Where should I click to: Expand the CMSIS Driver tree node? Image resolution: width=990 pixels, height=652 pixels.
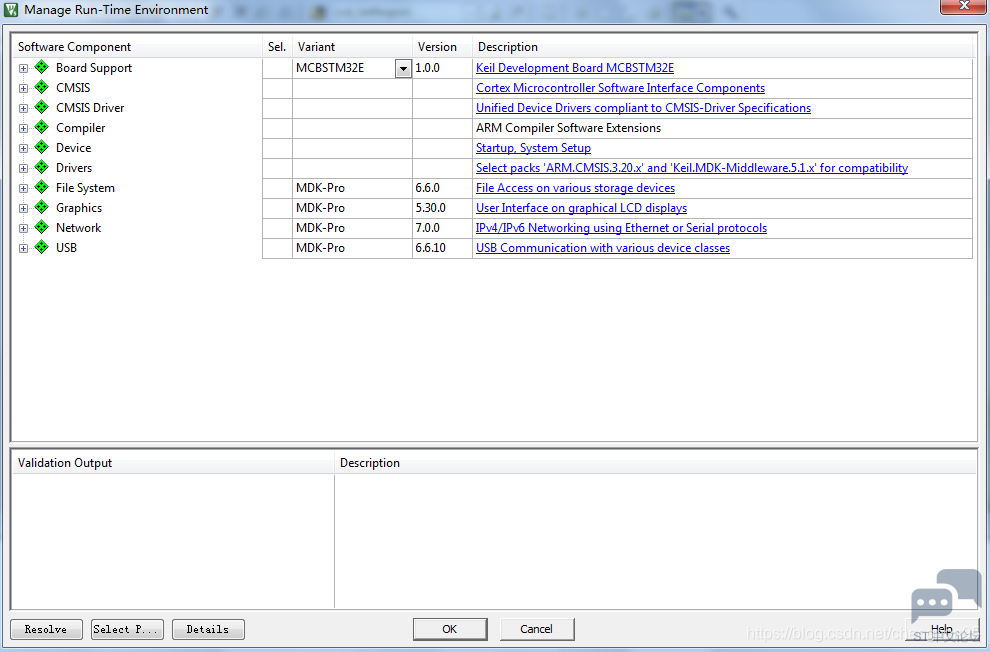click(x=23, y=108)
